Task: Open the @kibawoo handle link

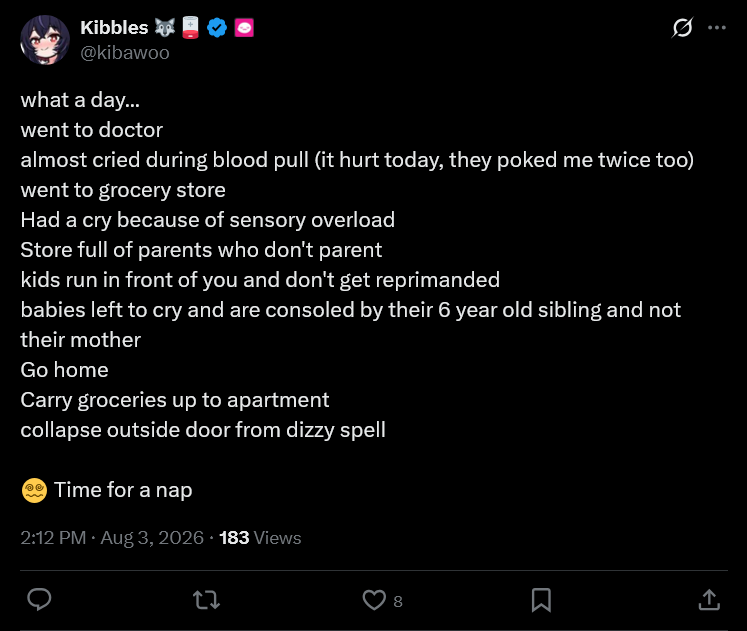Action: click(x=125, y=52)
